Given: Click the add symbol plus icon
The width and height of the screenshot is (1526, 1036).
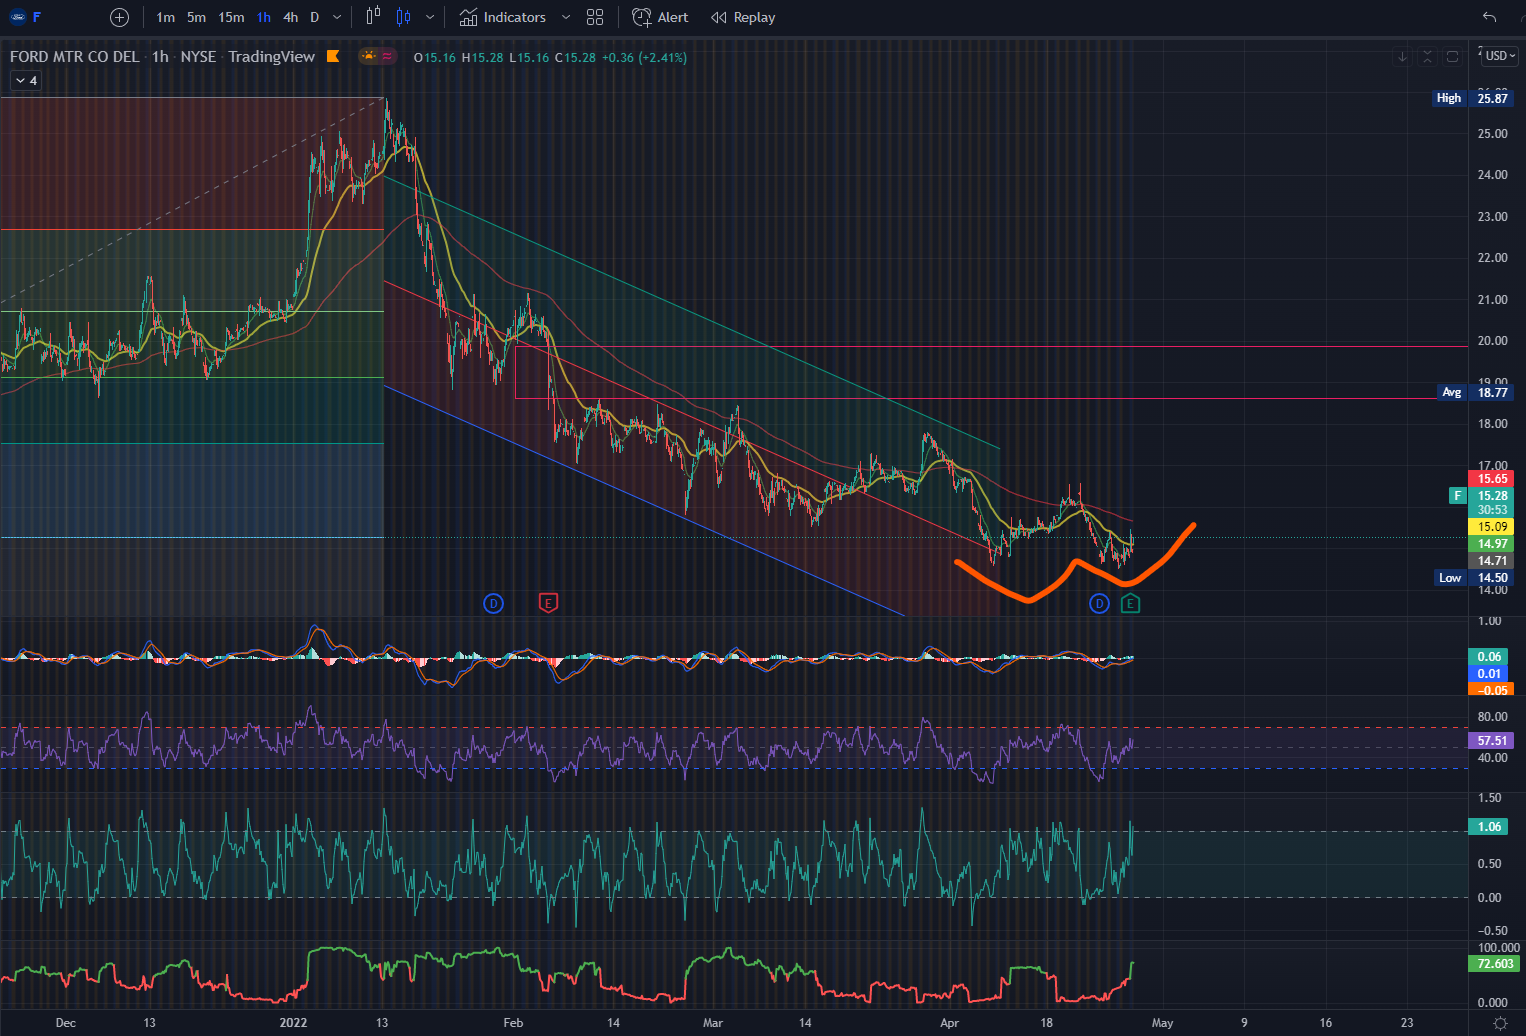Looking at the screenshot, I should click(119, 17).
